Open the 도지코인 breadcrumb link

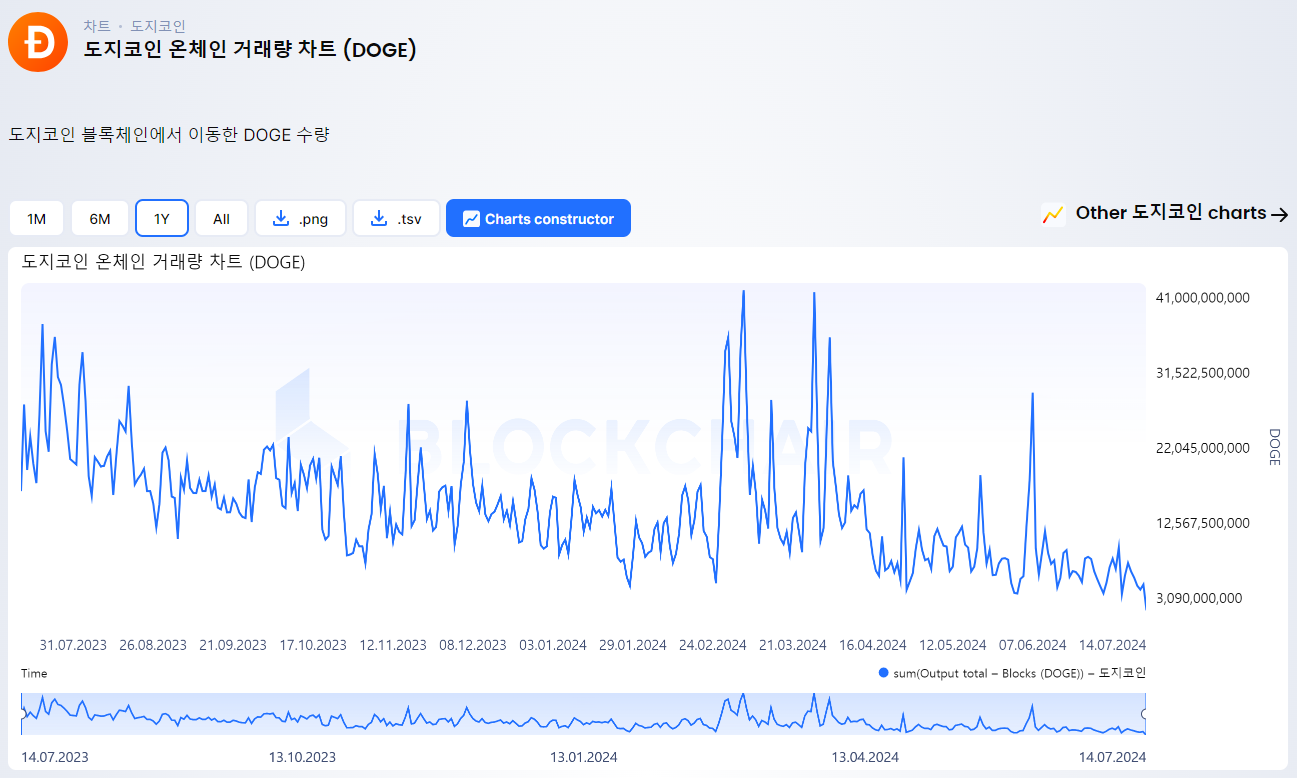(158, 26)
